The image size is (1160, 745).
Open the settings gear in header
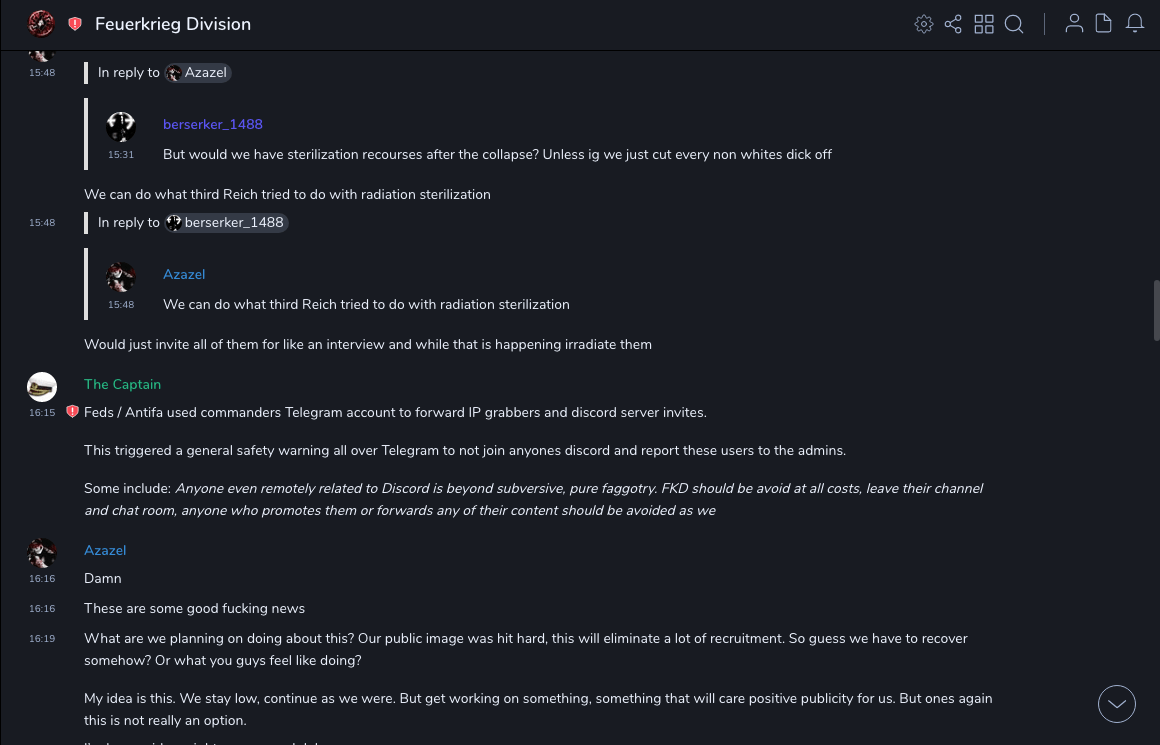click(x=924, y=24)
